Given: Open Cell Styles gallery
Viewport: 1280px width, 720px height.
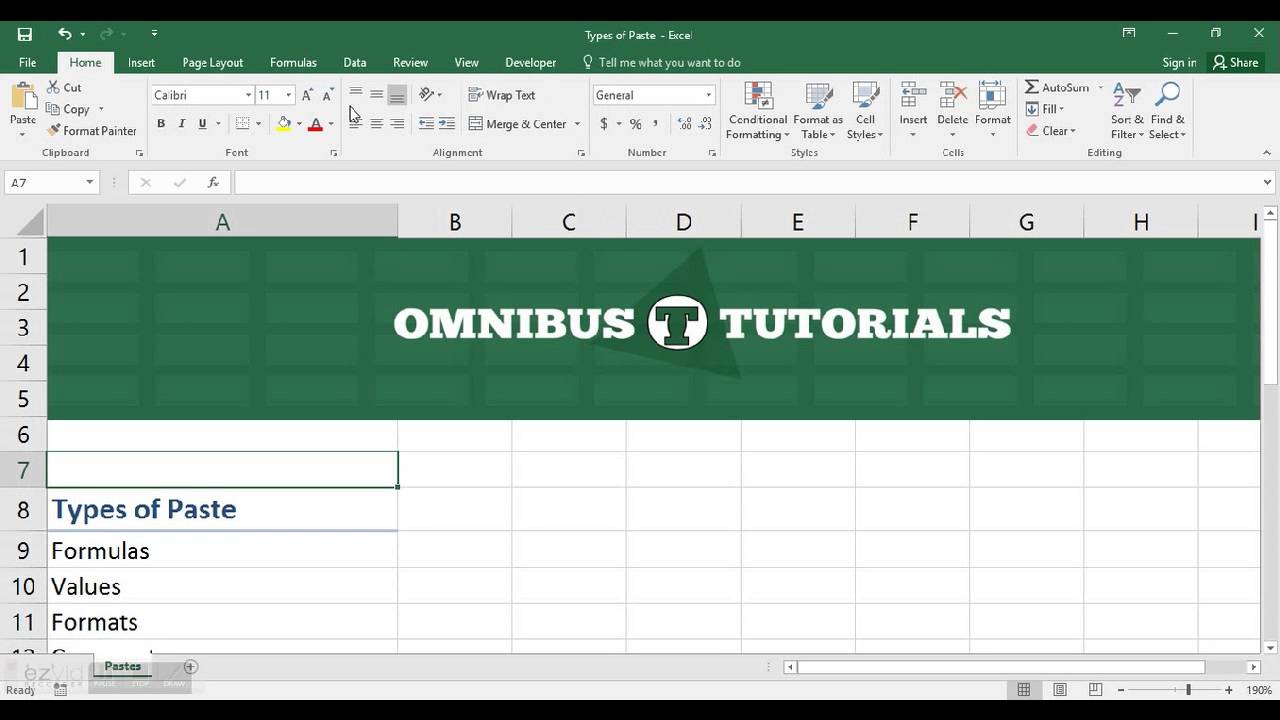Looking at the screenshot, I should (x=865, y=111).
